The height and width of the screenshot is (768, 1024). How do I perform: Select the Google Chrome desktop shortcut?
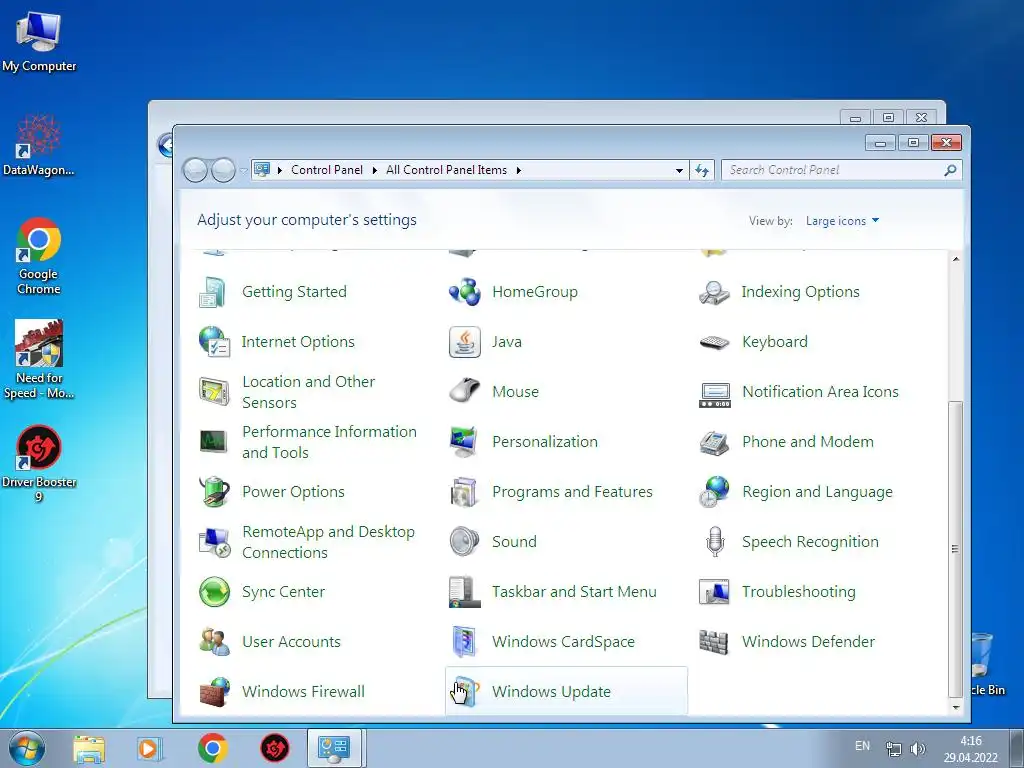pyautogui.click(x=39, y=257)
